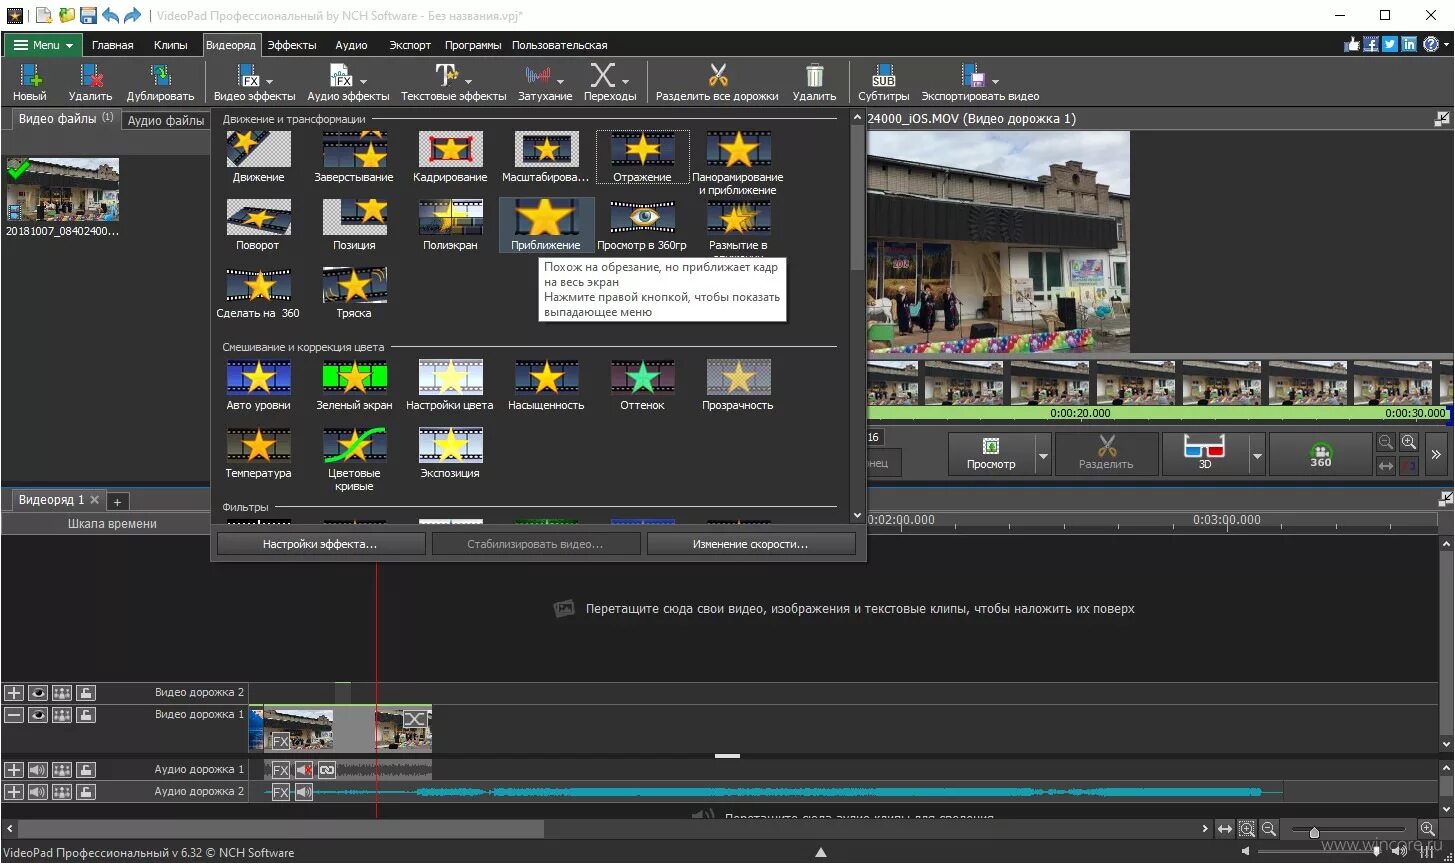Screen dimensions: 1455x864
Task: Choose the Кадрирование crop effect
Action: pos(450,157)
